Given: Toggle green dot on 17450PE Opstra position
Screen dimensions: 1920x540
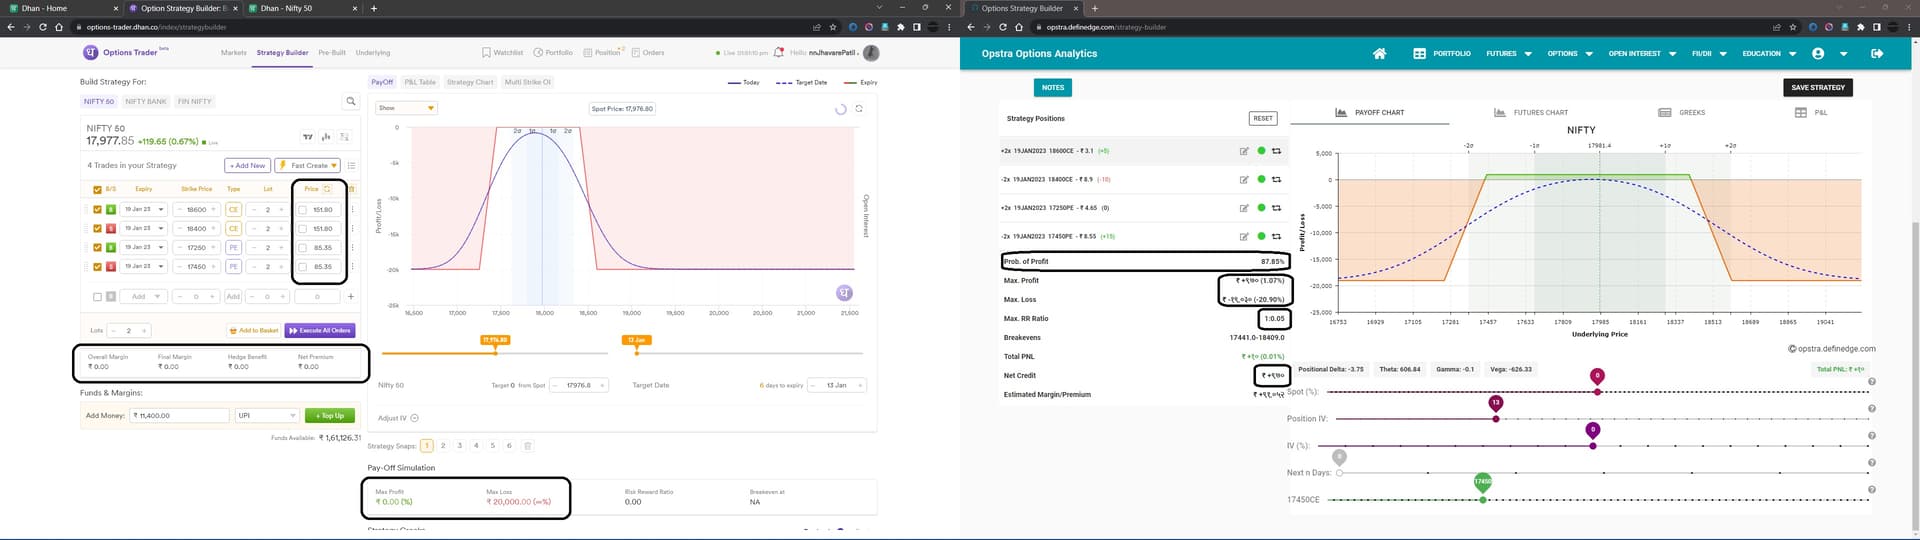Looking at the screenshot, I should pyautogui.click(x=1261, y=237).
